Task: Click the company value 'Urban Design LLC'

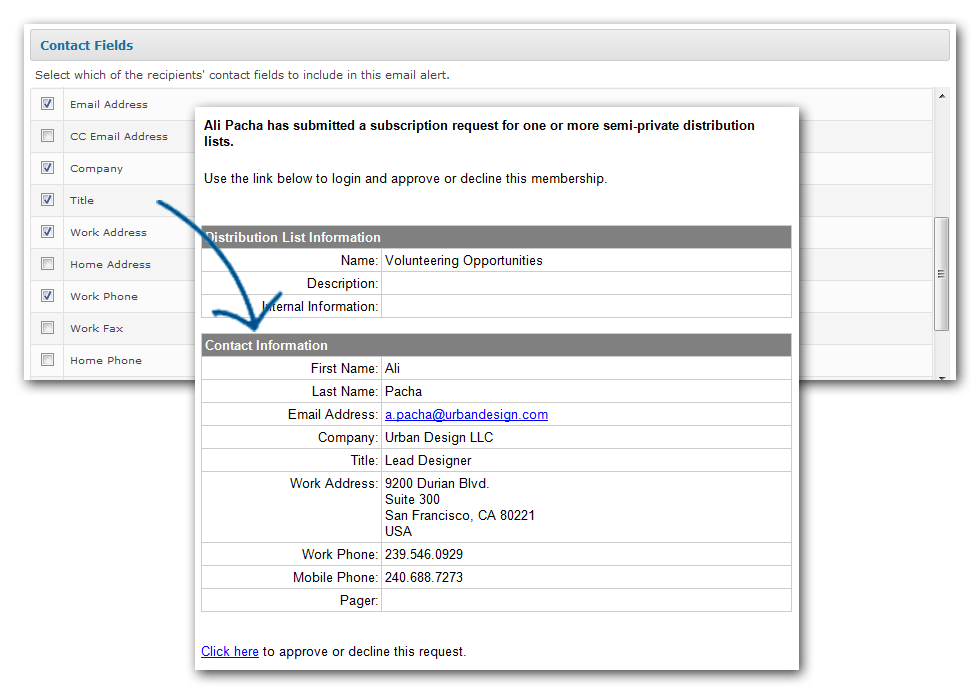Action: (x=439, y=438)
